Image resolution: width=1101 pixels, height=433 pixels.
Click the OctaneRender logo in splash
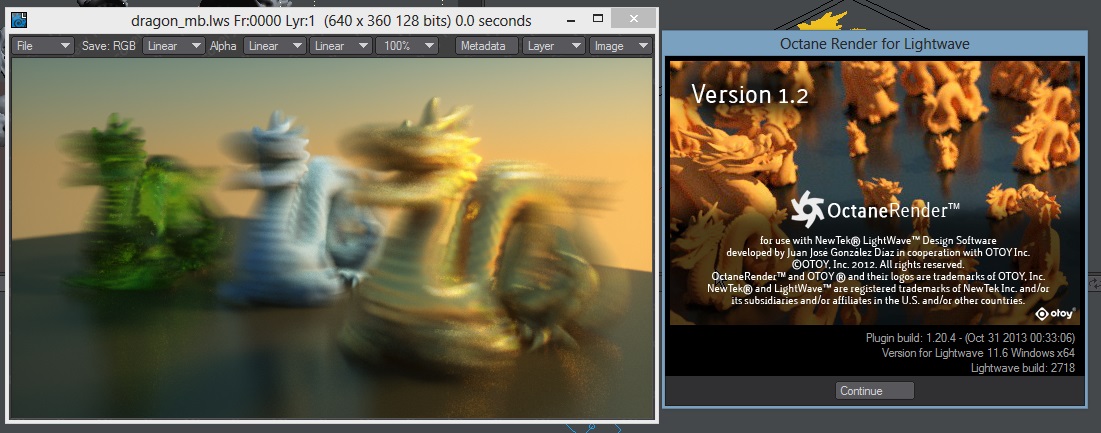(876, 209)
